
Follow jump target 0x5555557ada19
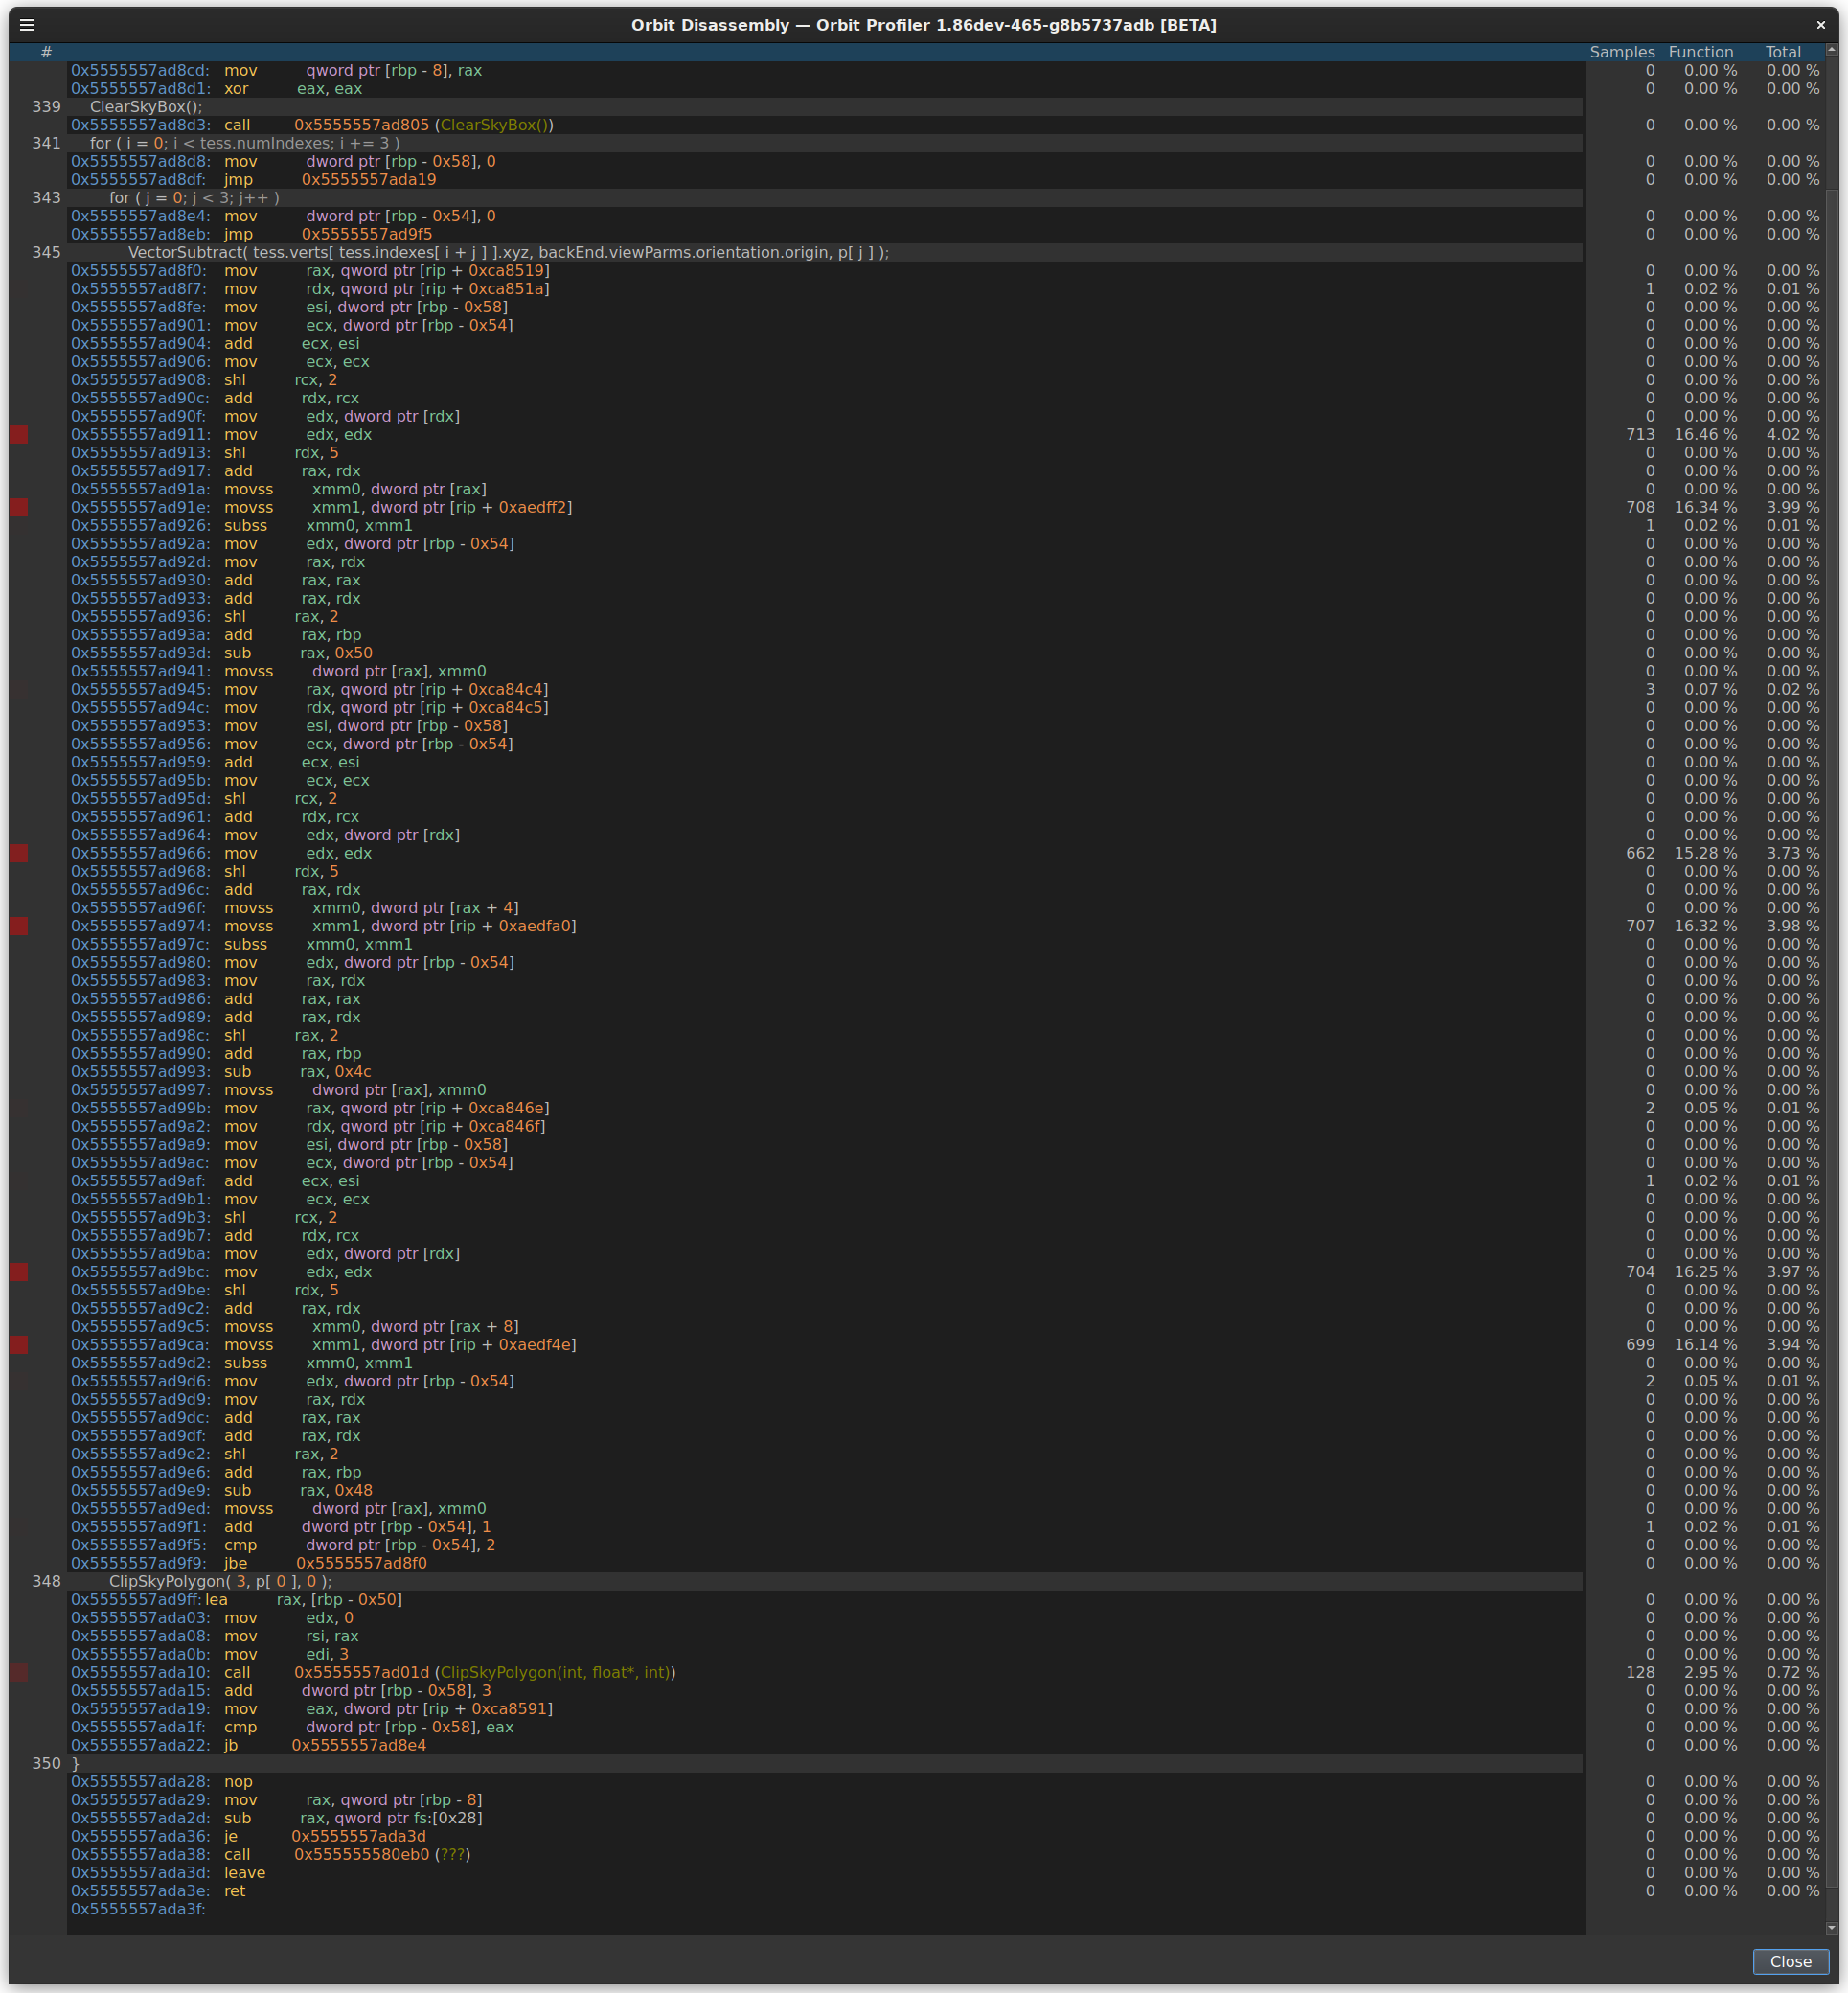pos(369,179)
